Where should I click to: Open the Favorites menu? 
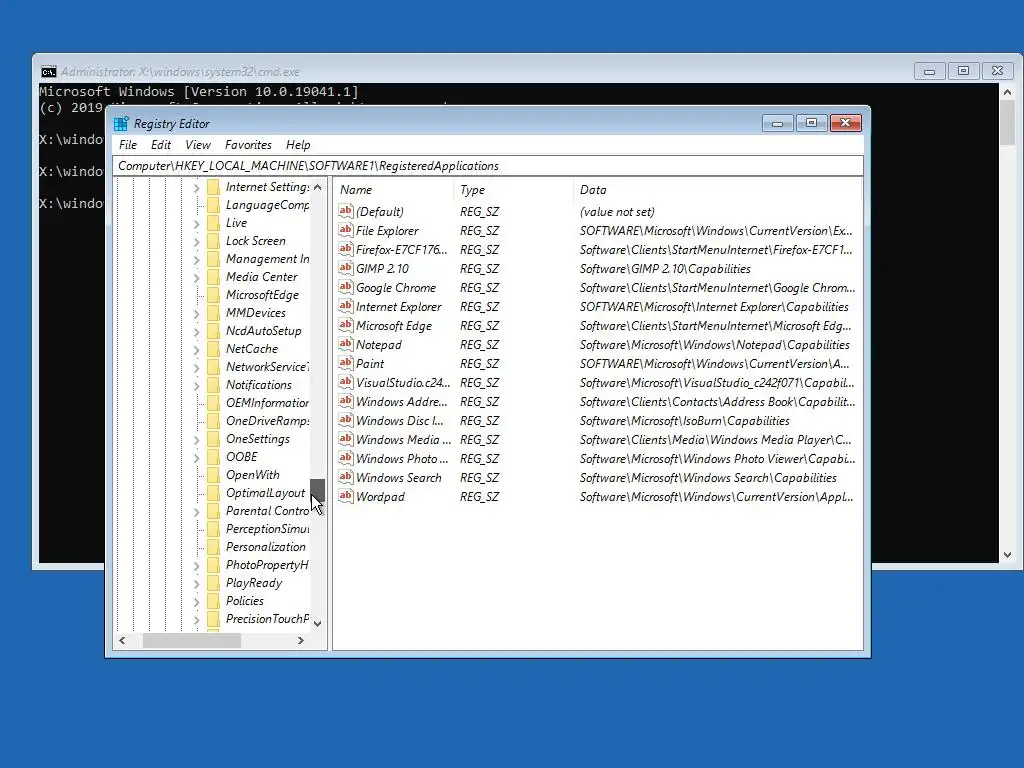tap(248, 145)
